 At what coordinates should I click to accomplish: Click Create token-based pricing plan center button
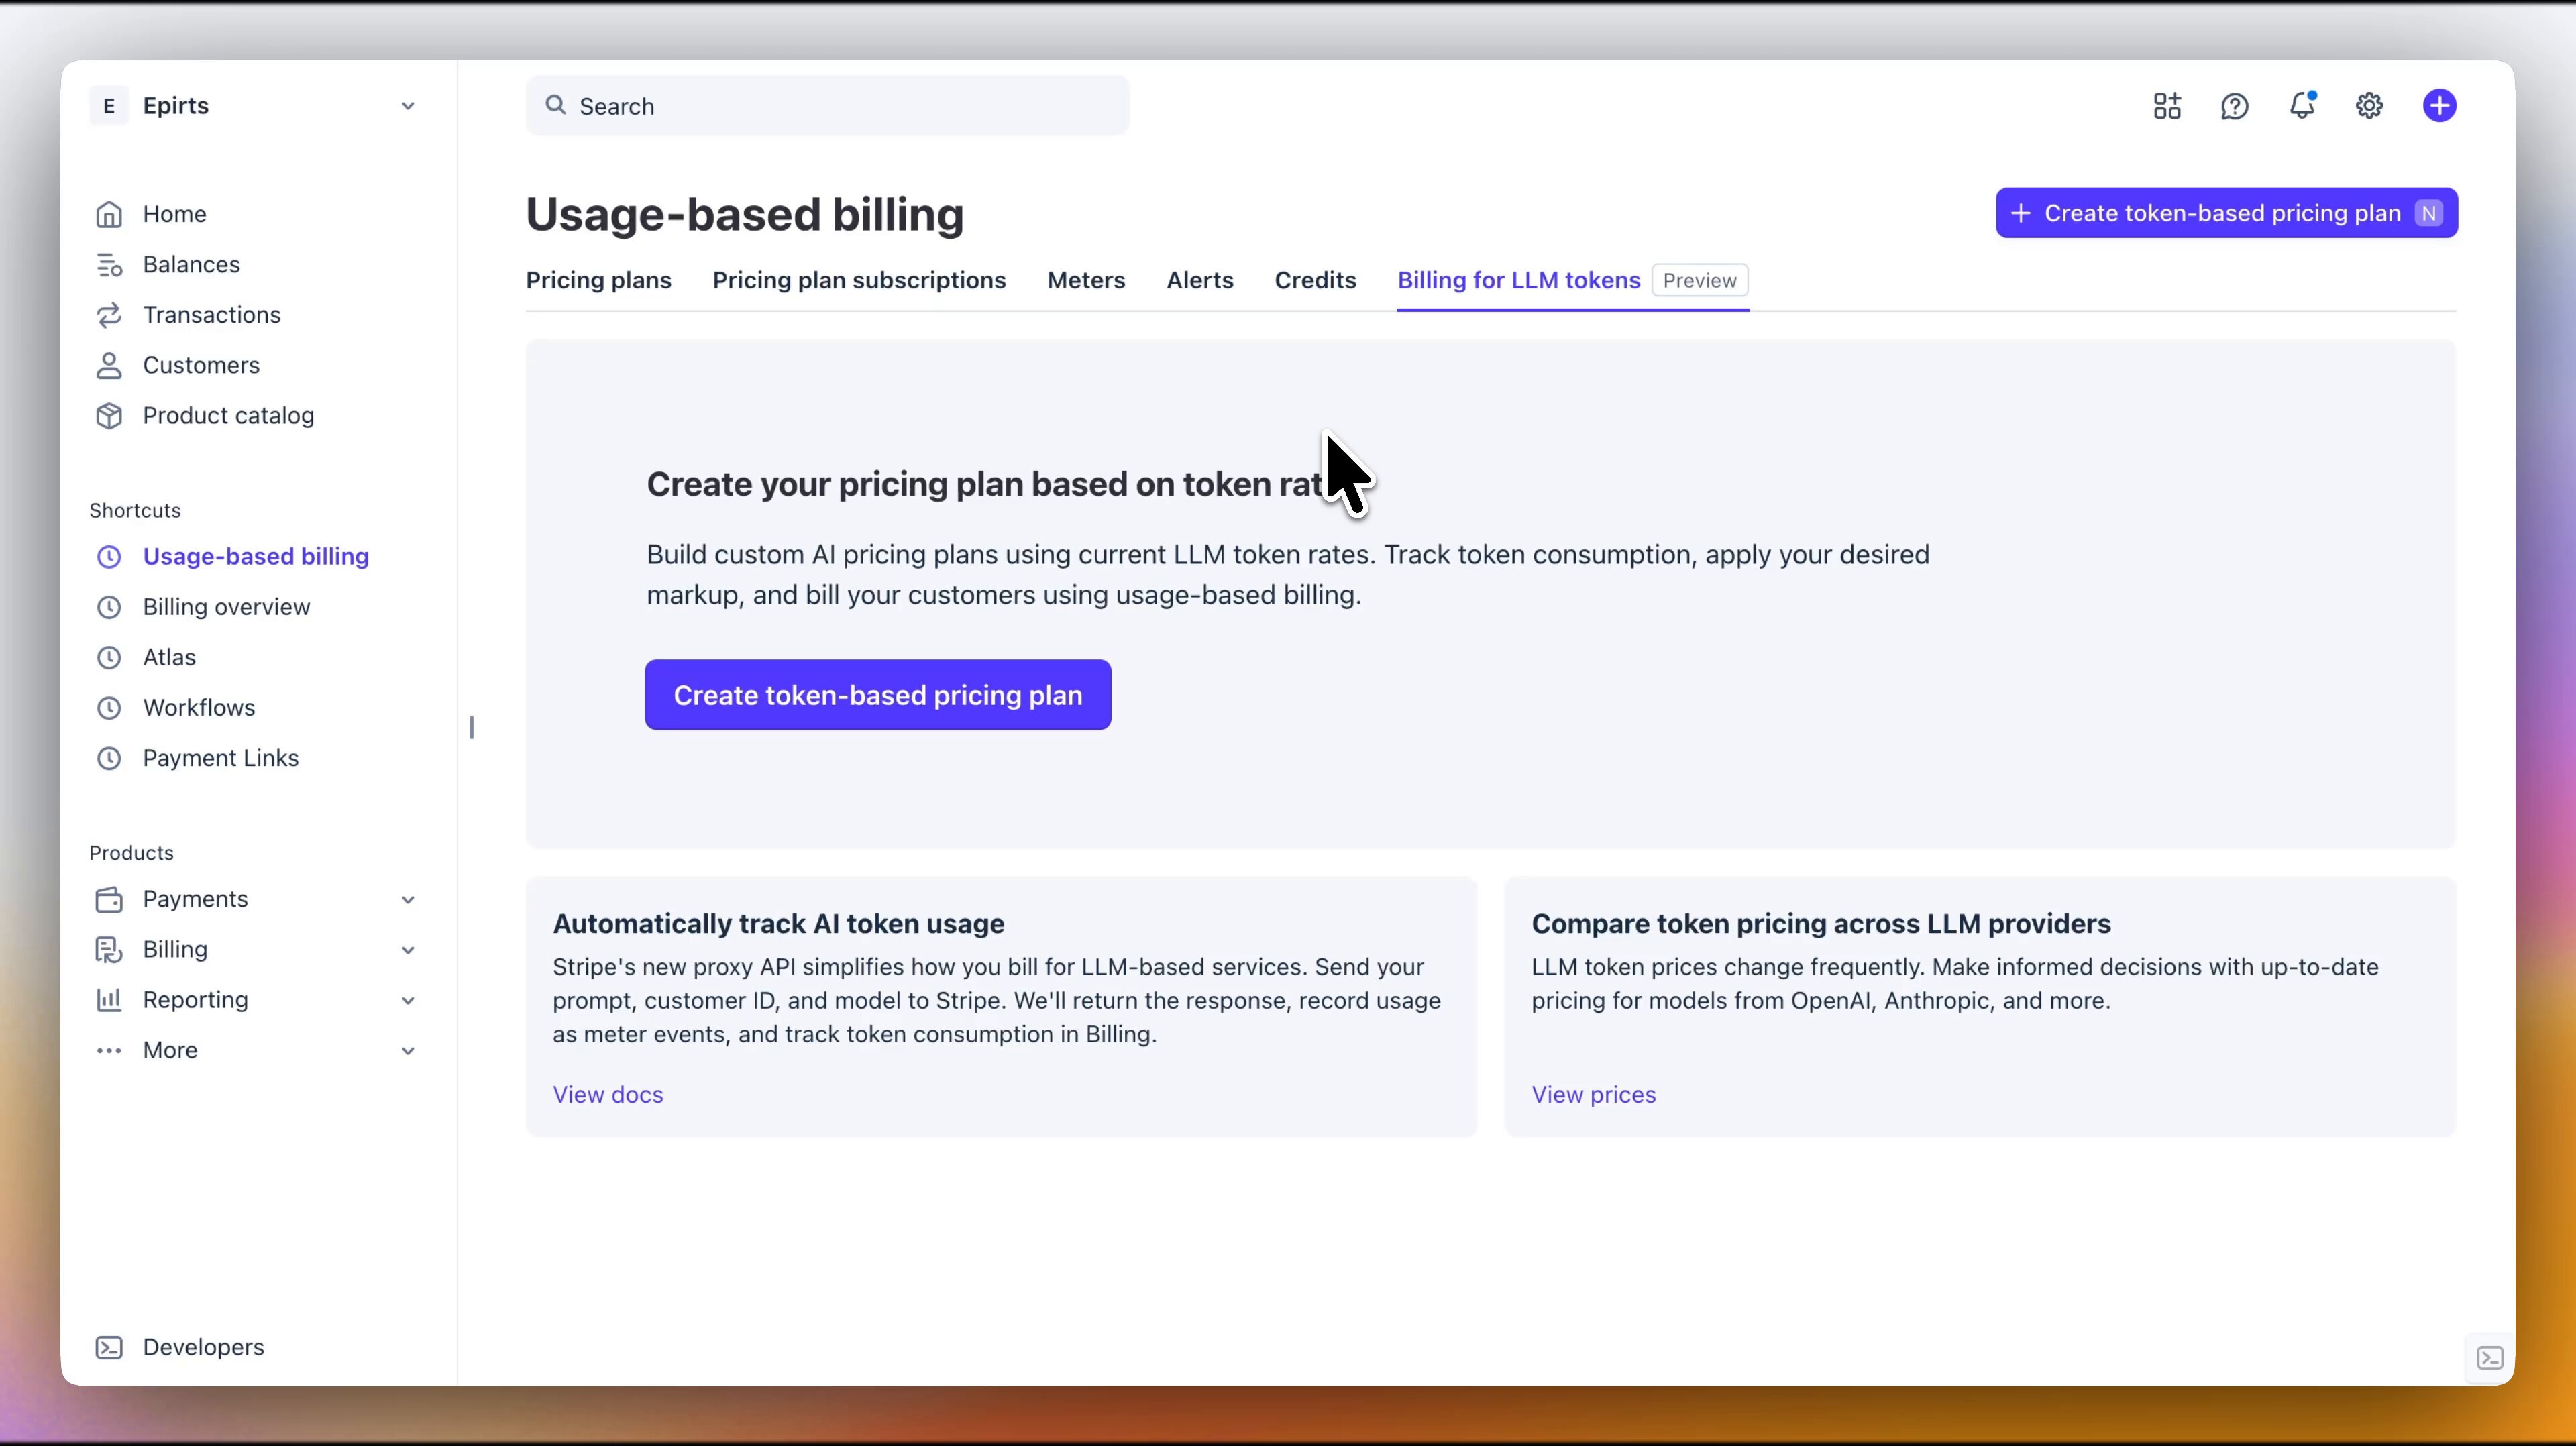pyautogui.click(x=877, y=695)
